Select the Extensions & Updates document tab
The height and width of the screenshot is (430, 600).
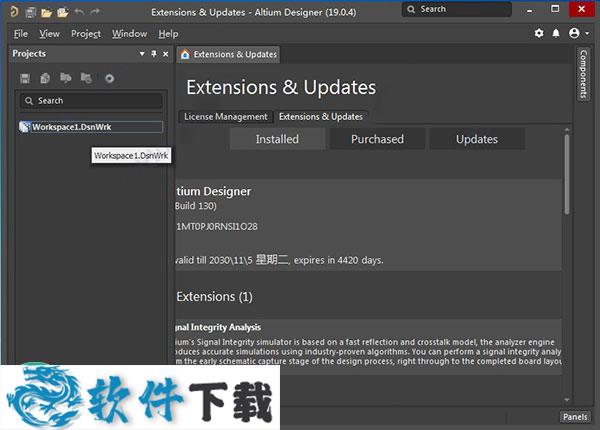(228, 54)
